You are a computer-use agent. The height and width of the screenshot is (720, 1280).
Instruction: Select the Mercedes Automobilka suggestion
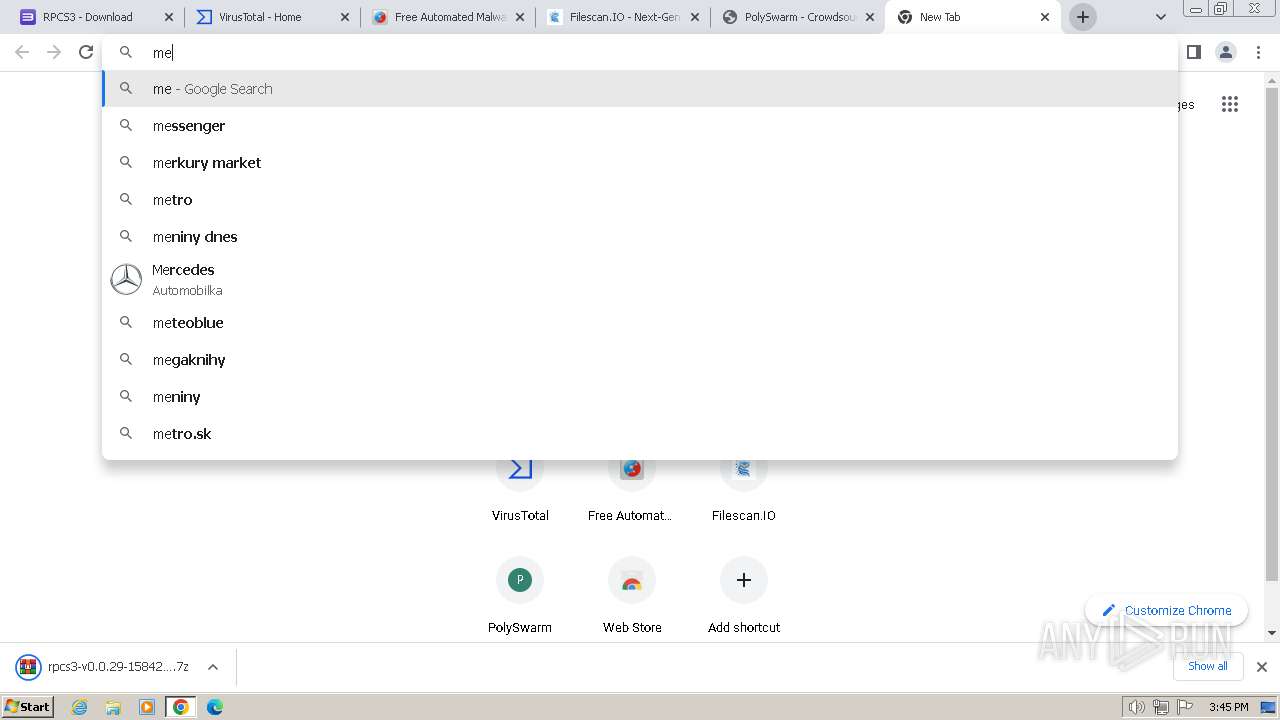[x=640, y=280]
